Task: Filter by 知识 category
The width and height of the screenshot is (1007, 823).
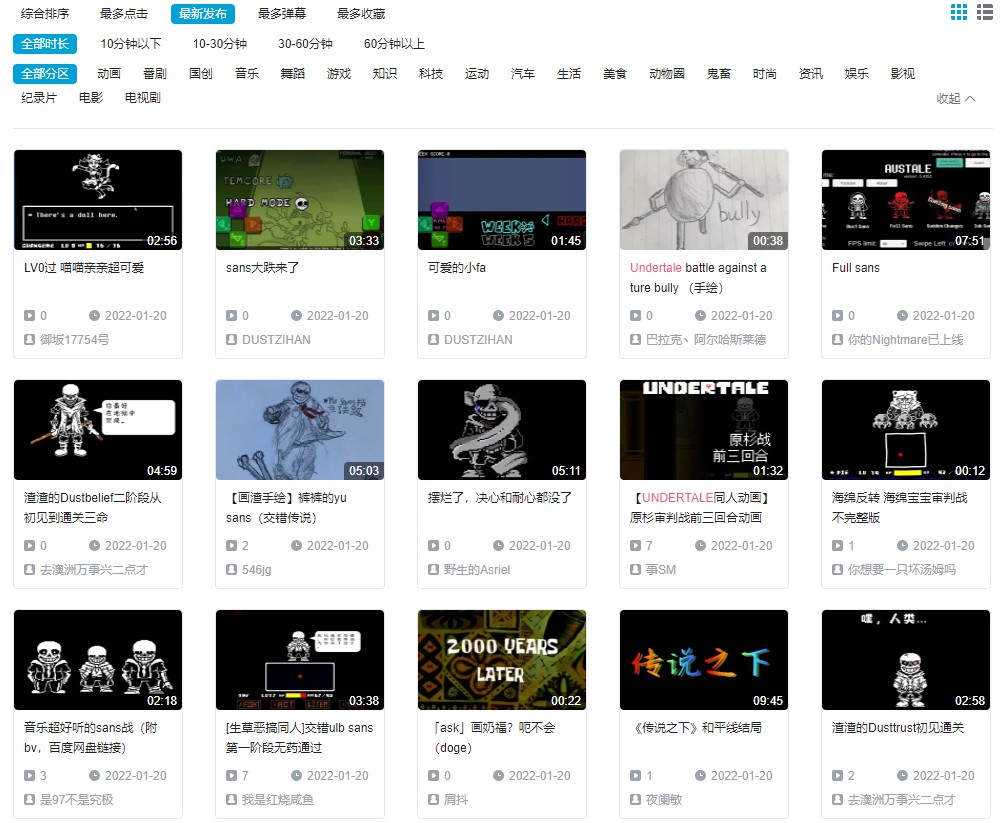Action: point(385,74)
